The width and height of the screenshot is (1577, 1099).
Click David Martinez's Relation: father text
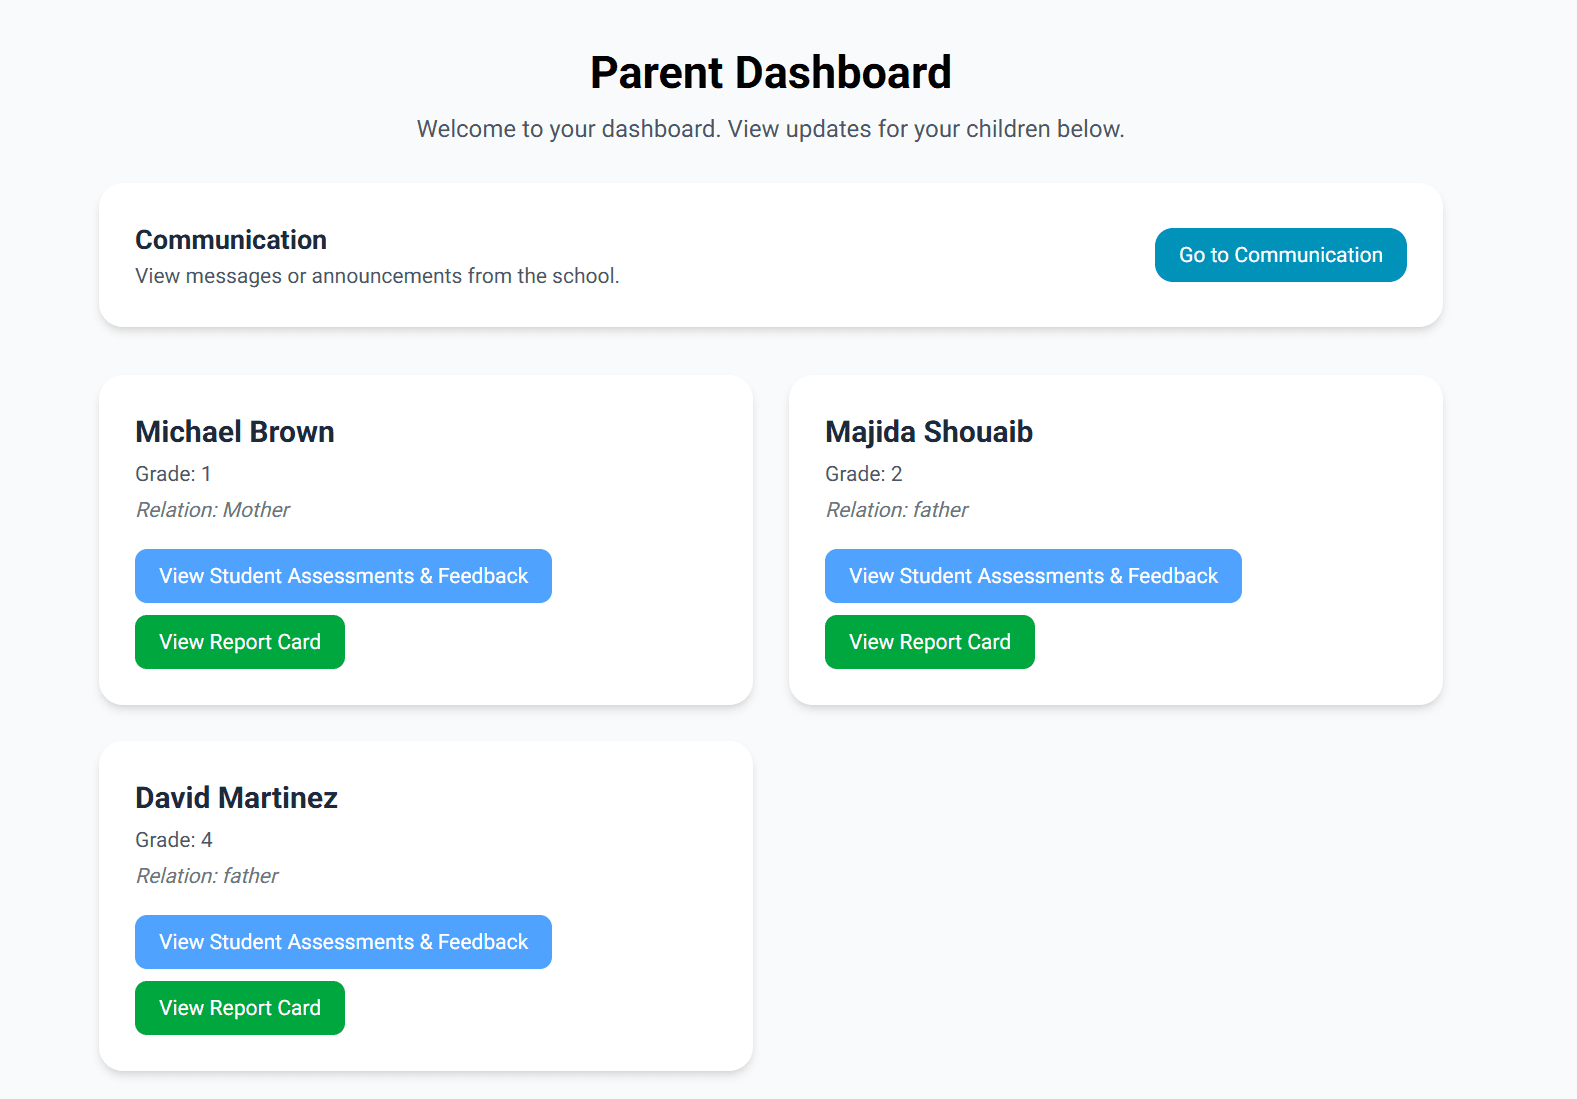point(207,876)
